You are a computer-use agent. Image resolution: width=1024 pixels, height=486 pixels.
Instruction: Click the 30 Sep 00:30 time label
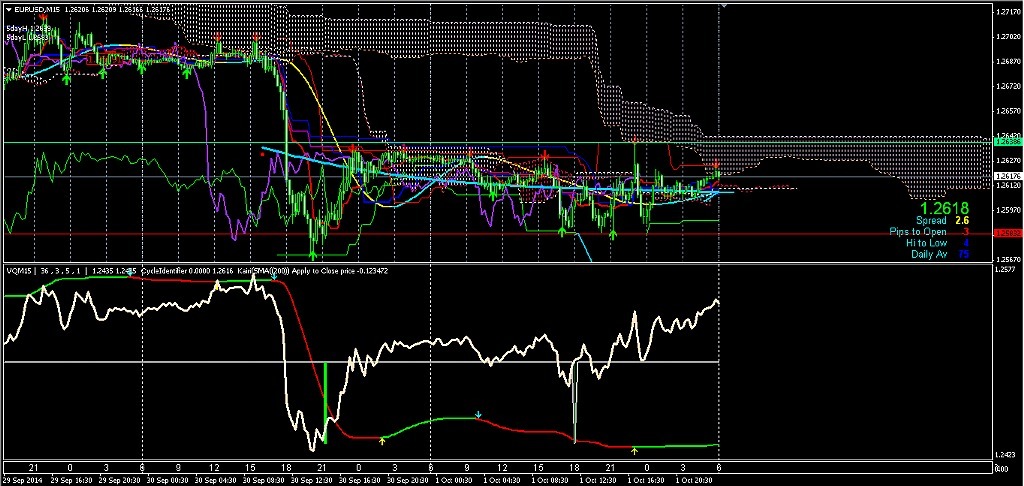(x=165, y=479)
